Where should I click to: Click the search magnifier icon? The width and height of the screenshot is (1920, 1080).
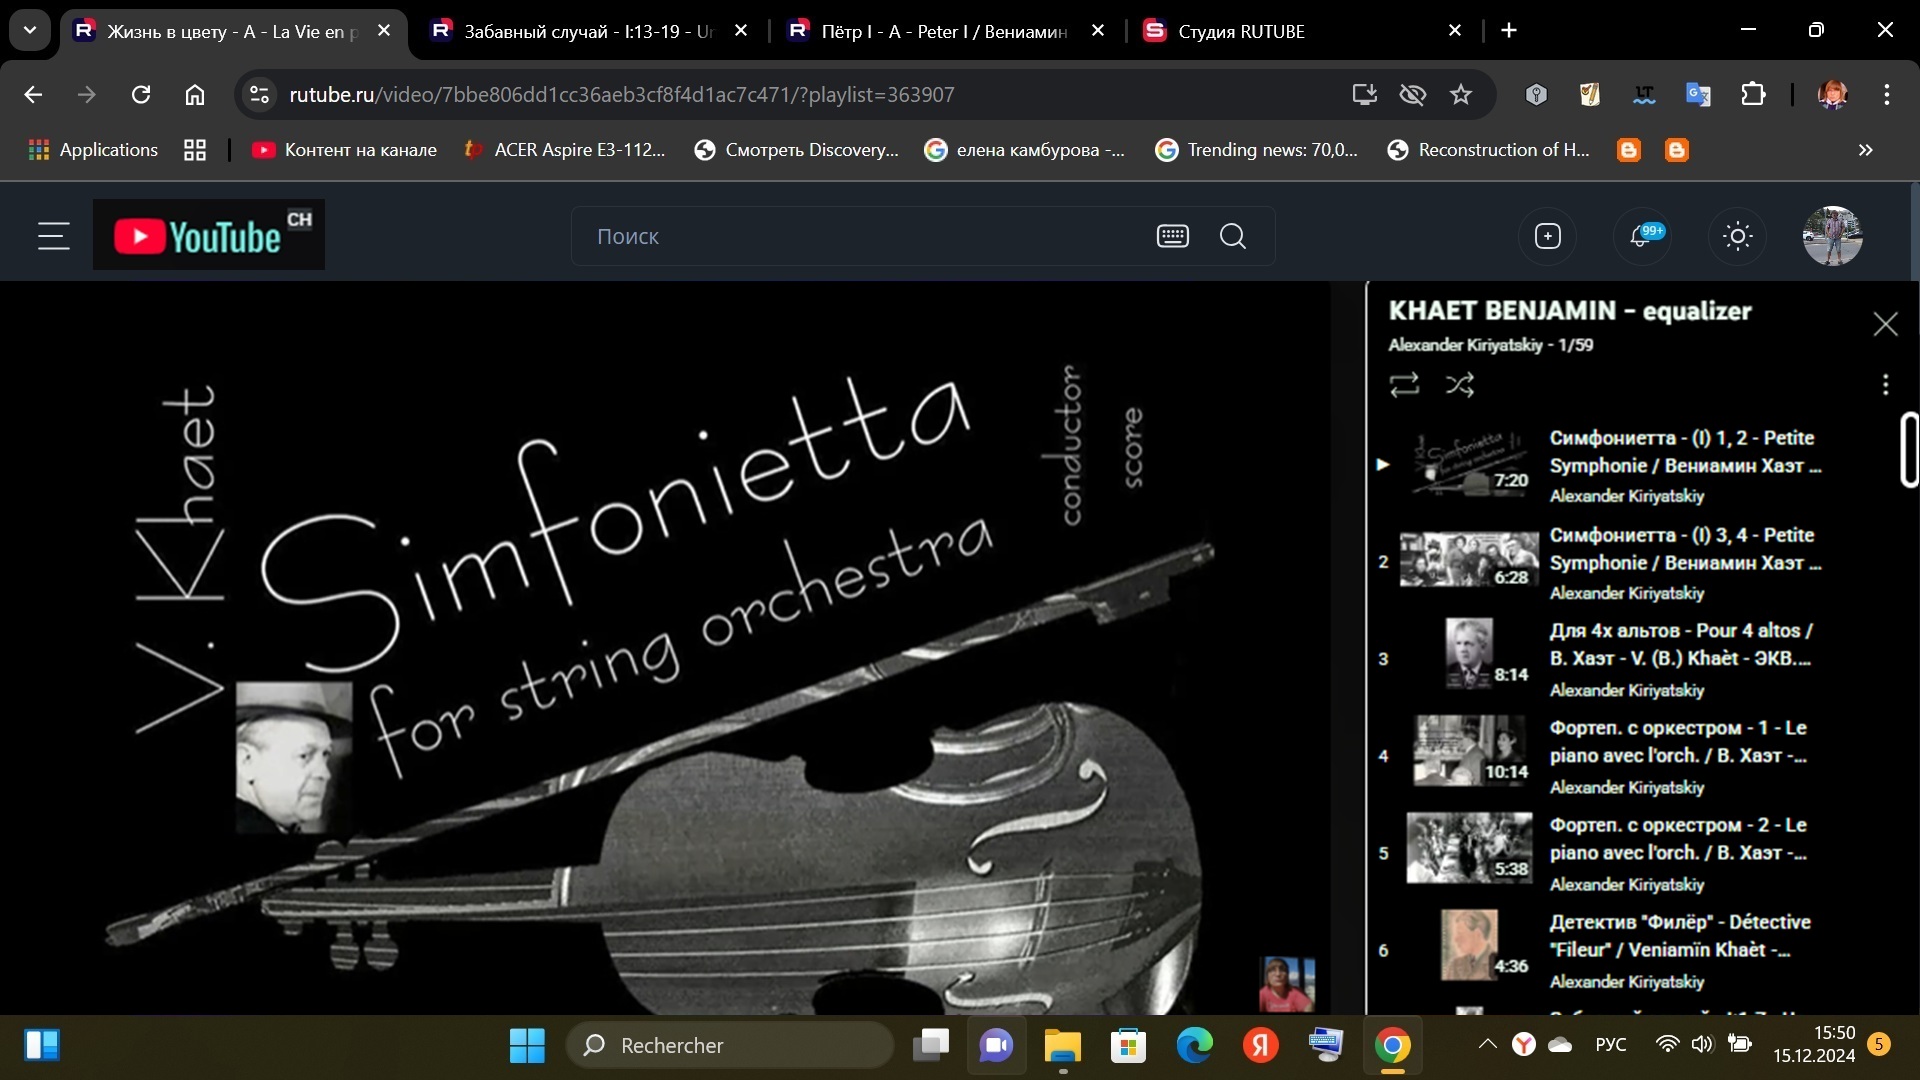coord(1233,236)
